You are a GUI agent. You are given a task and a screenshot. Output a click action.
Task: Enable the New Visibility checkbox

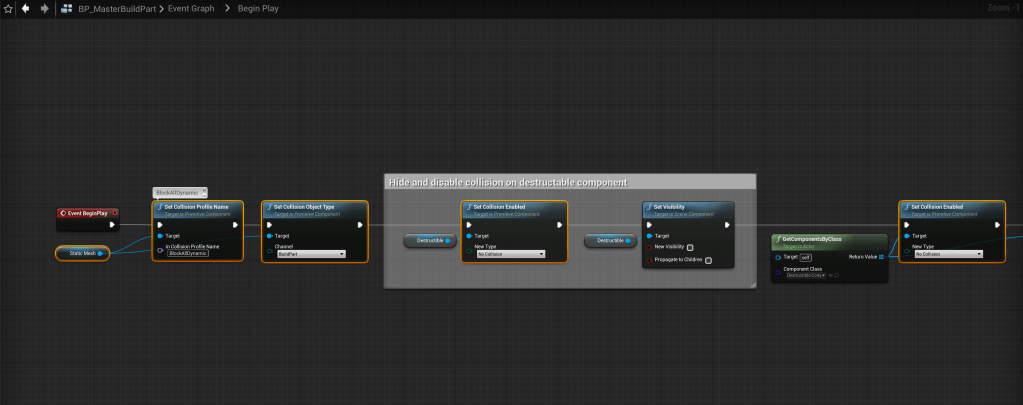click(x=690, y=247)
